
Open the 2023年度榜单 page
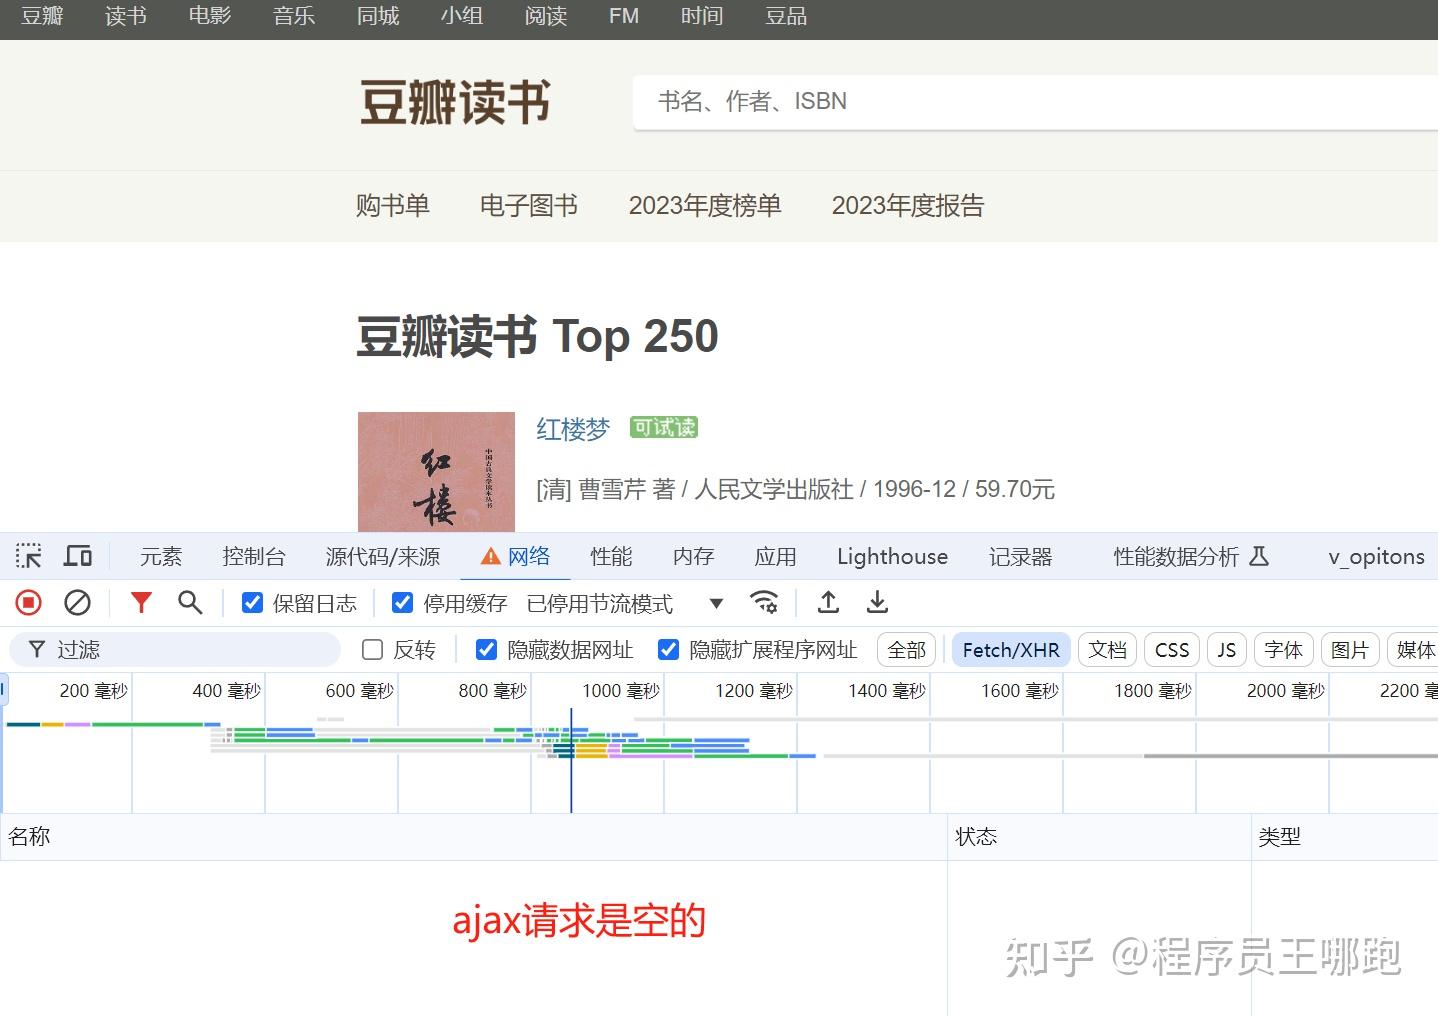(x=705, y=206)
